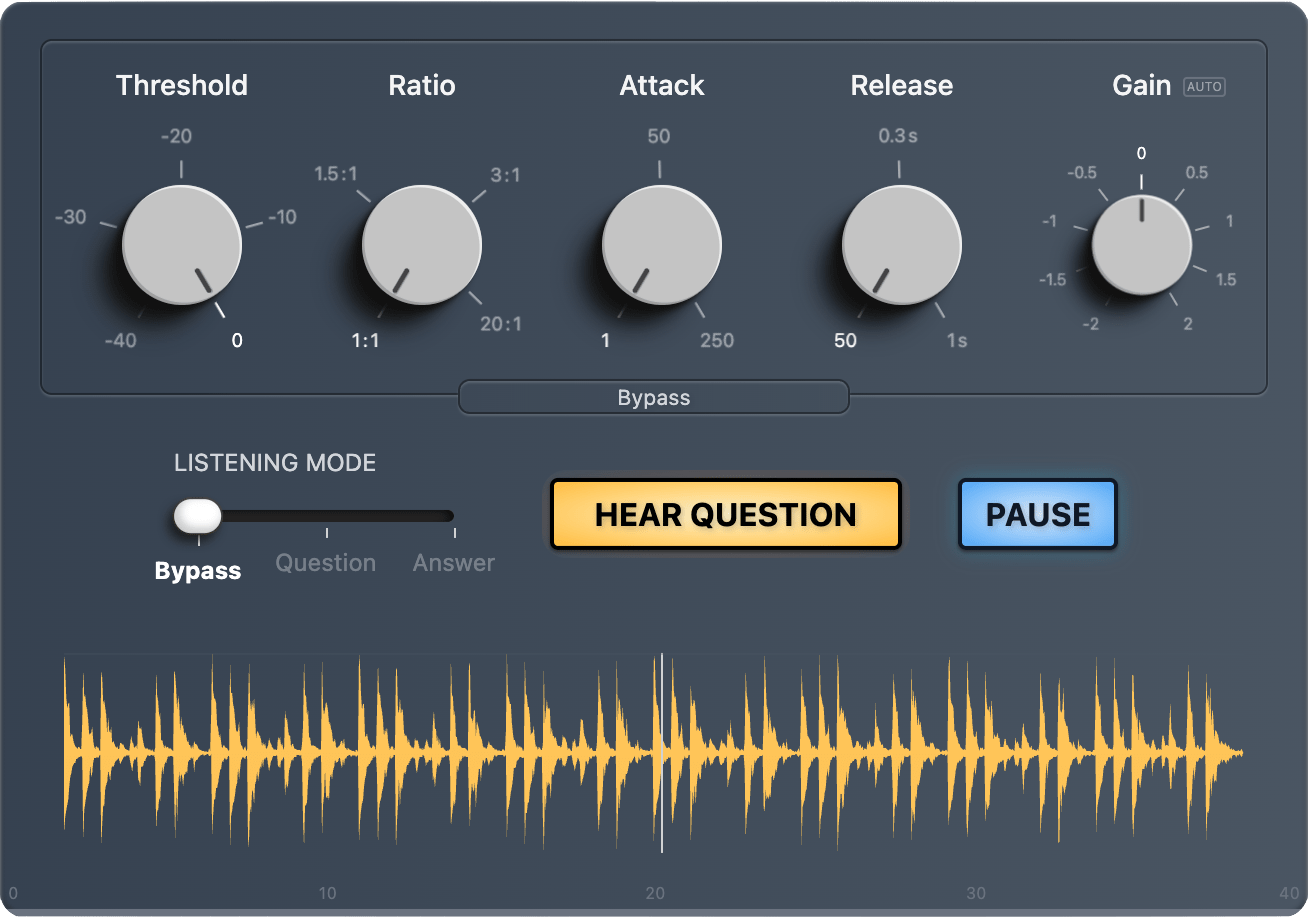Click the Gain knob
The width and height of the screenshot is (1308, 918).
[x=1142, y=245]
